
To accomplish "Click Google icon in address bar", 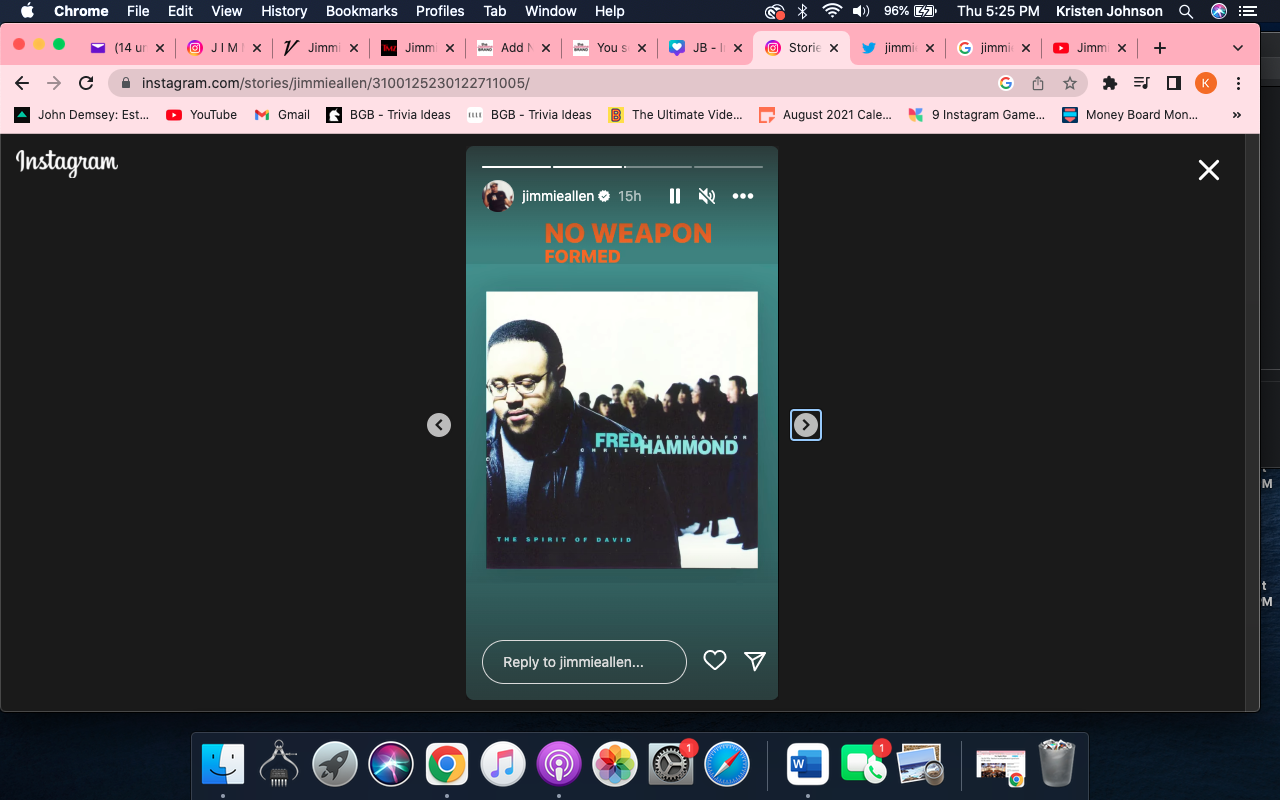I will [x=1006, y=83].
